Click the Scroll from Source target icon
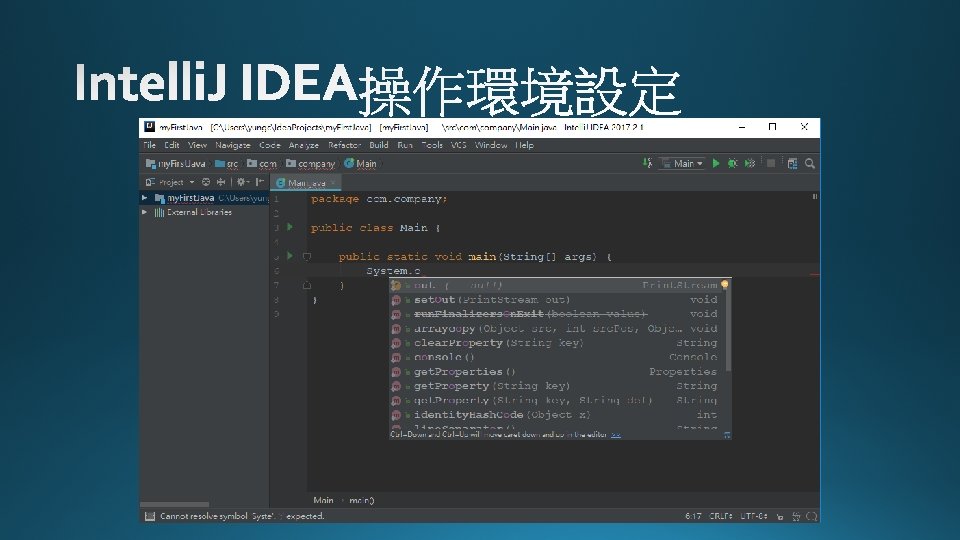Screen dimensions: 960x540 pyautogui.click(x=206, y=182)
